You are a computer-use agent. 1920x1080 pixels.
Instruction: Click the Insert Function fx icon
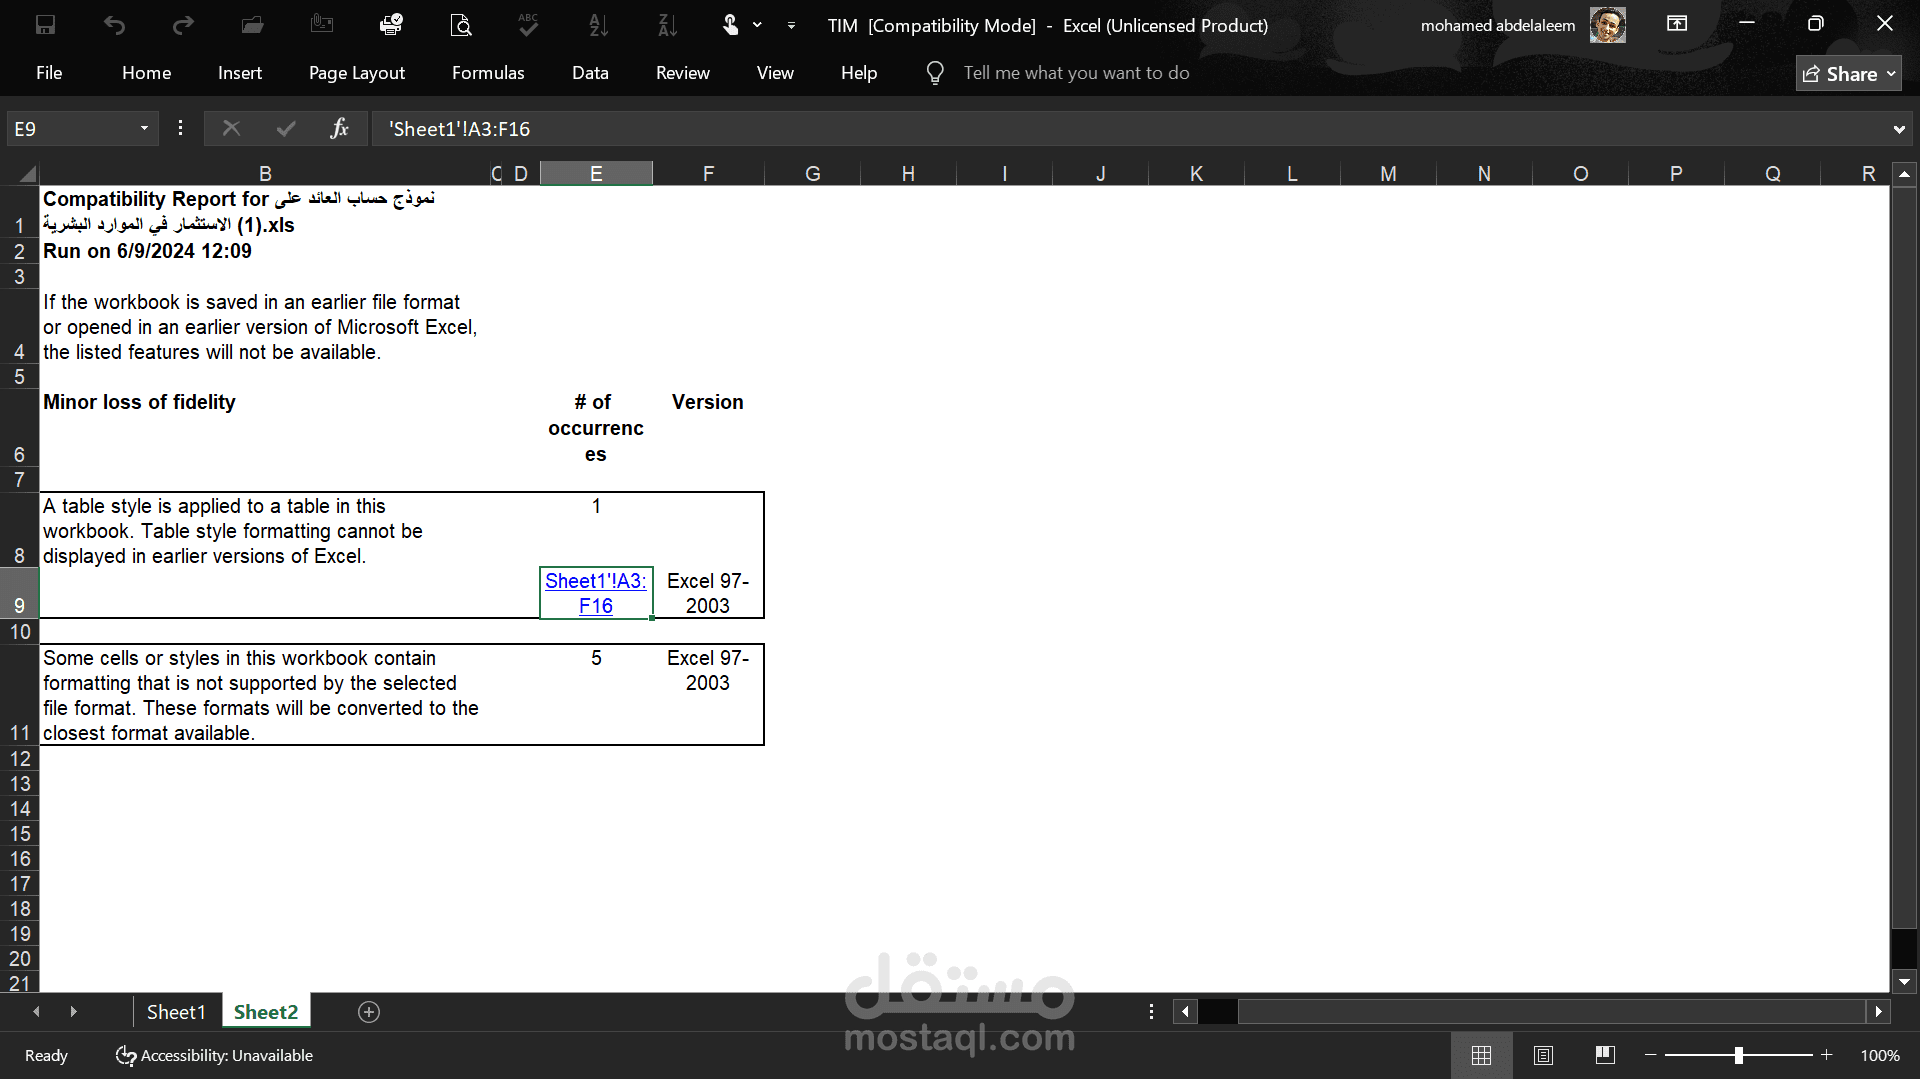pyautogui.click(x=339, y=129)
